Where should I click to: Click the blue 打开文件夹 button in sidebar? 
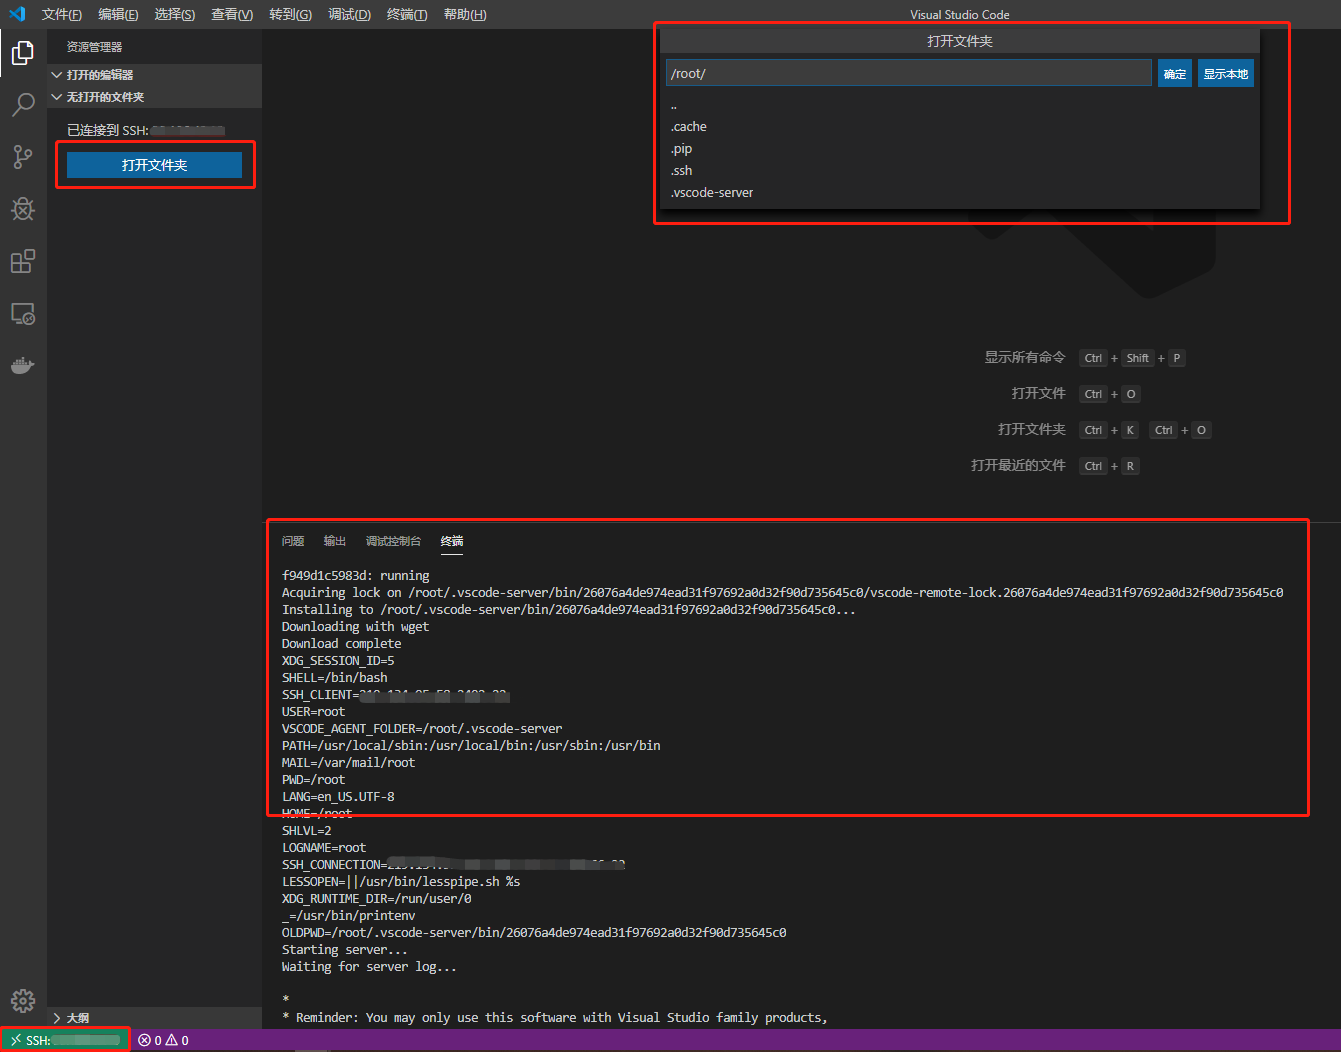(154, 165)
